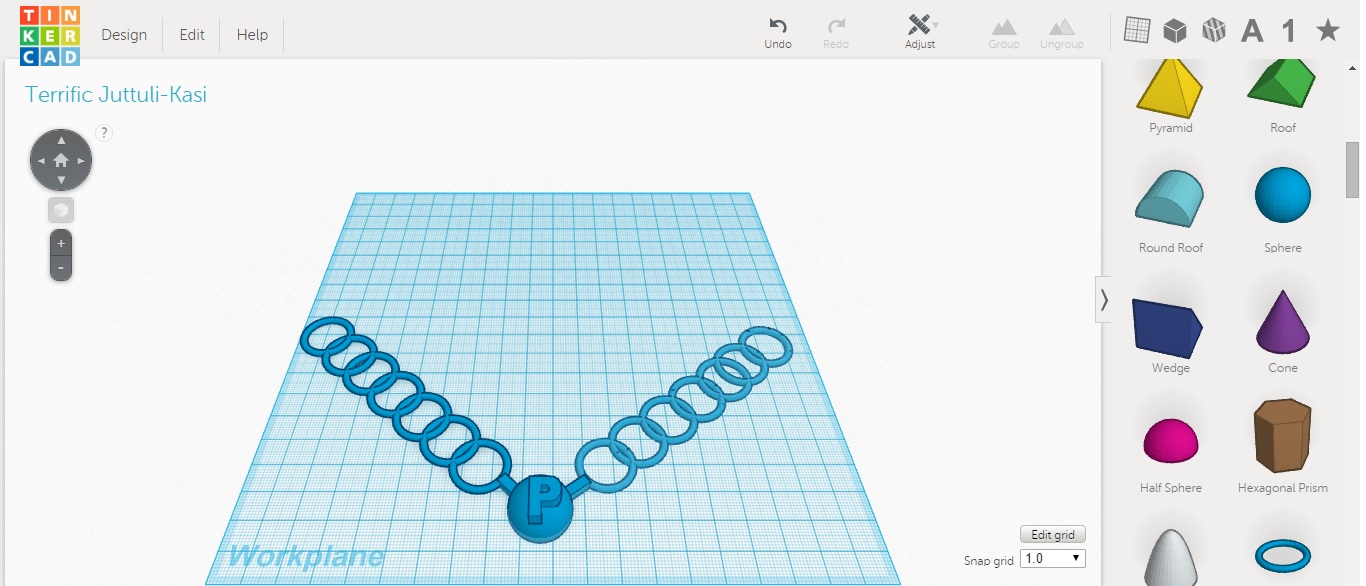Screen dimensions: 1366x586
Task: Rotate view up with top arrow
Action: pyautogui.click(x=61, y=140)
